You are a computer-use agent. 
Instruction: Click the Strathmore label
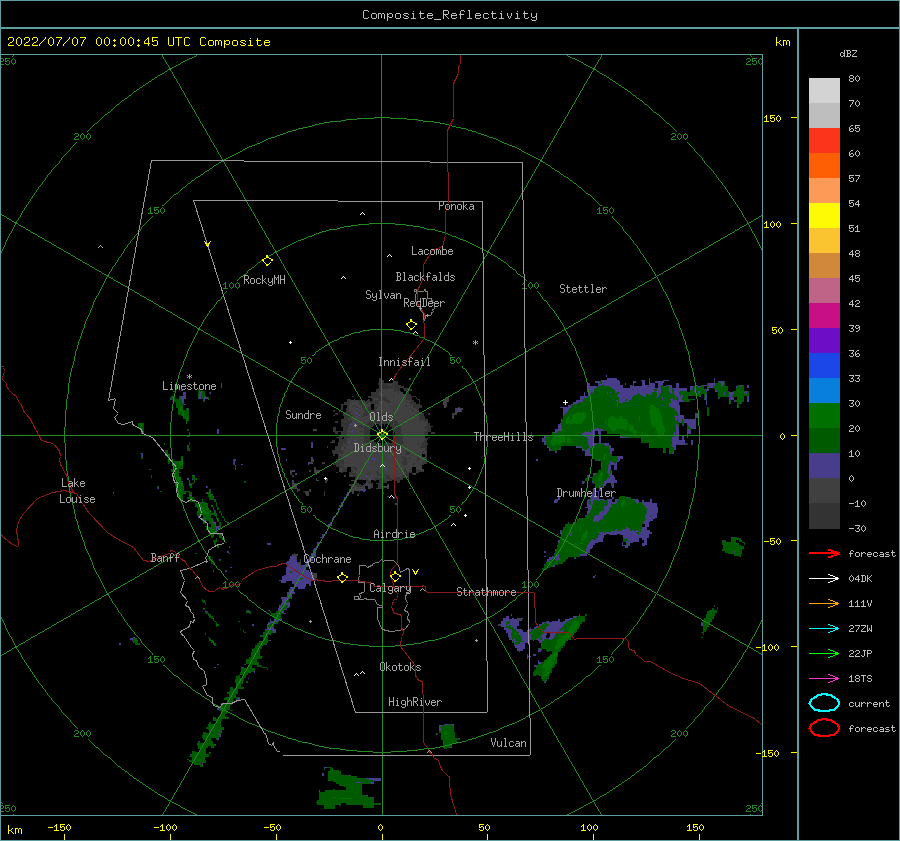point(486,592)
